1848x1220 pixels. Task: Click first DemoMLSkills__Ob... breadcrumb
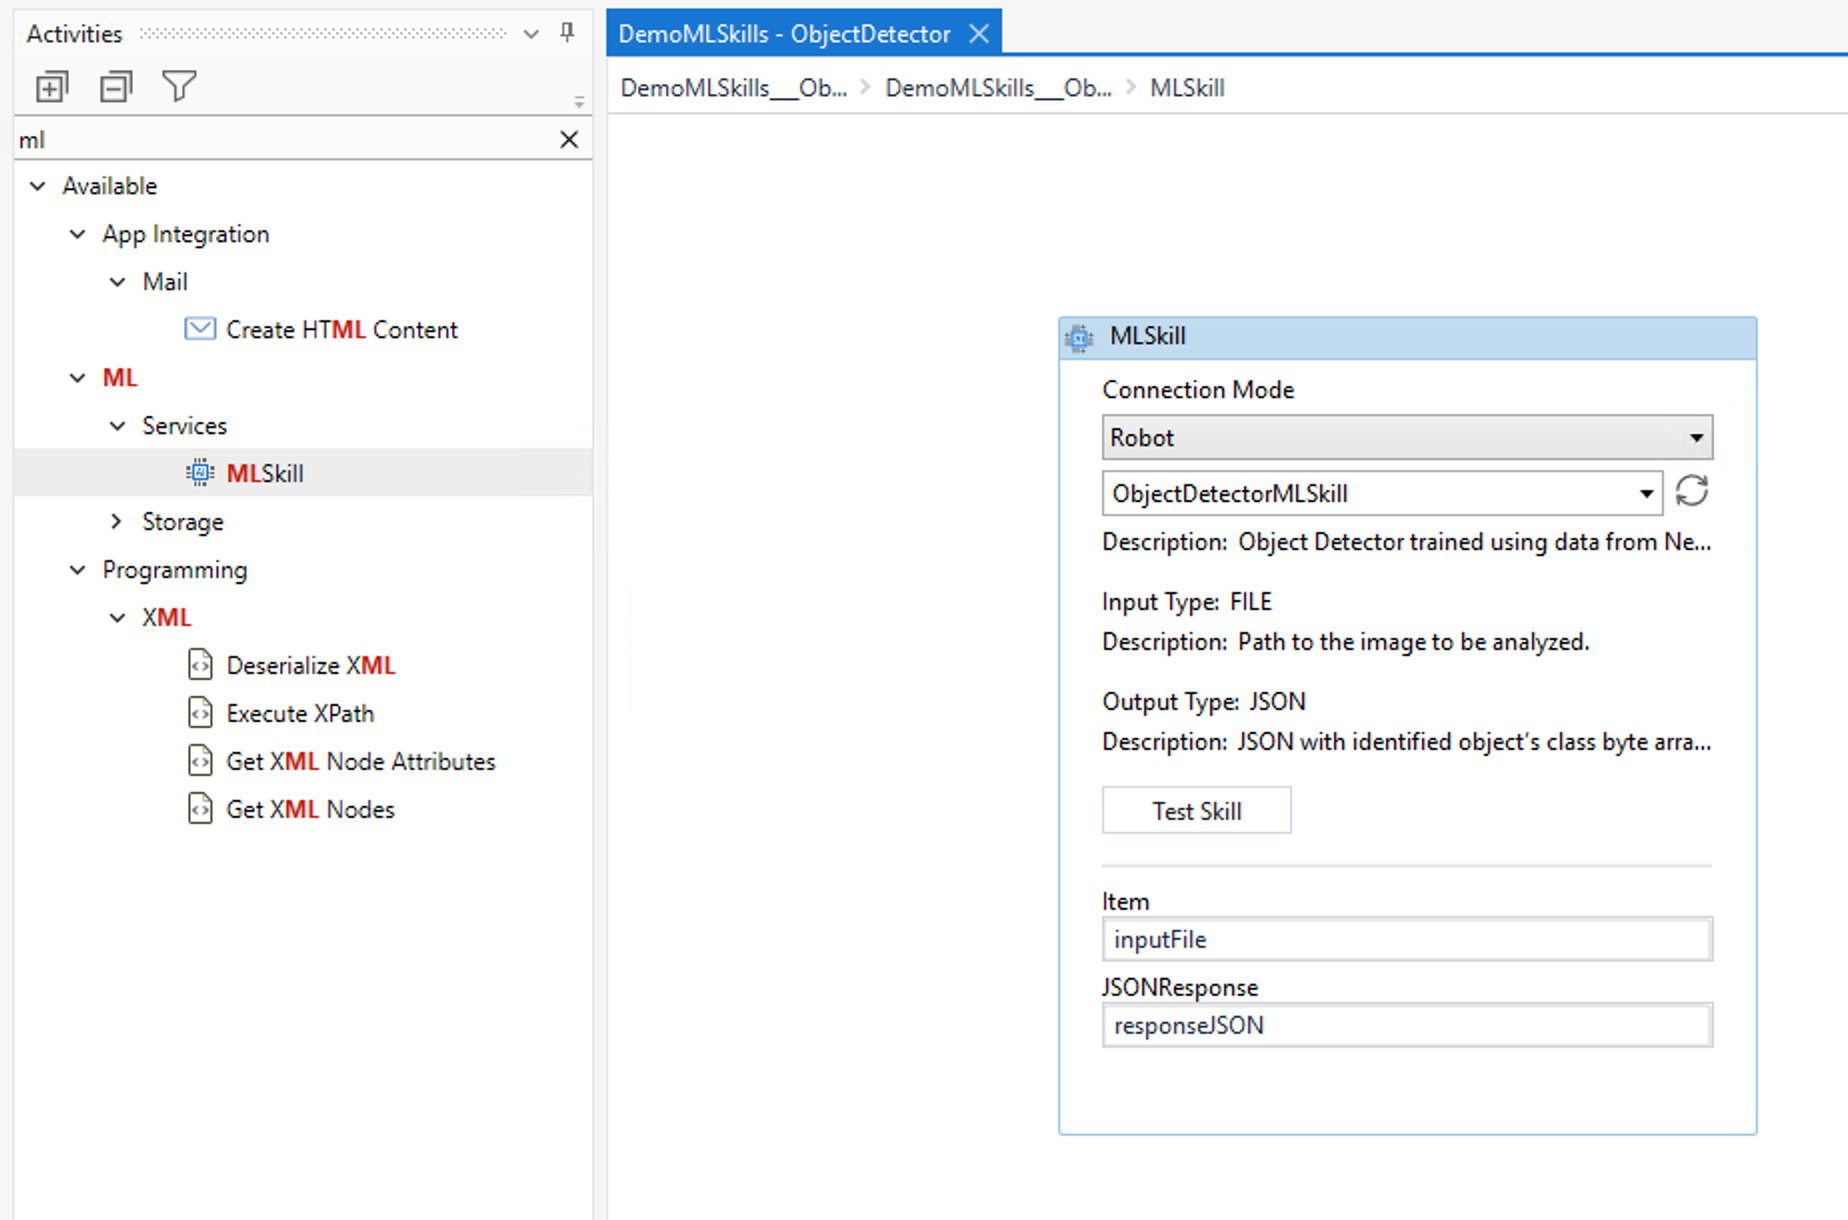(x=733, y=88)
